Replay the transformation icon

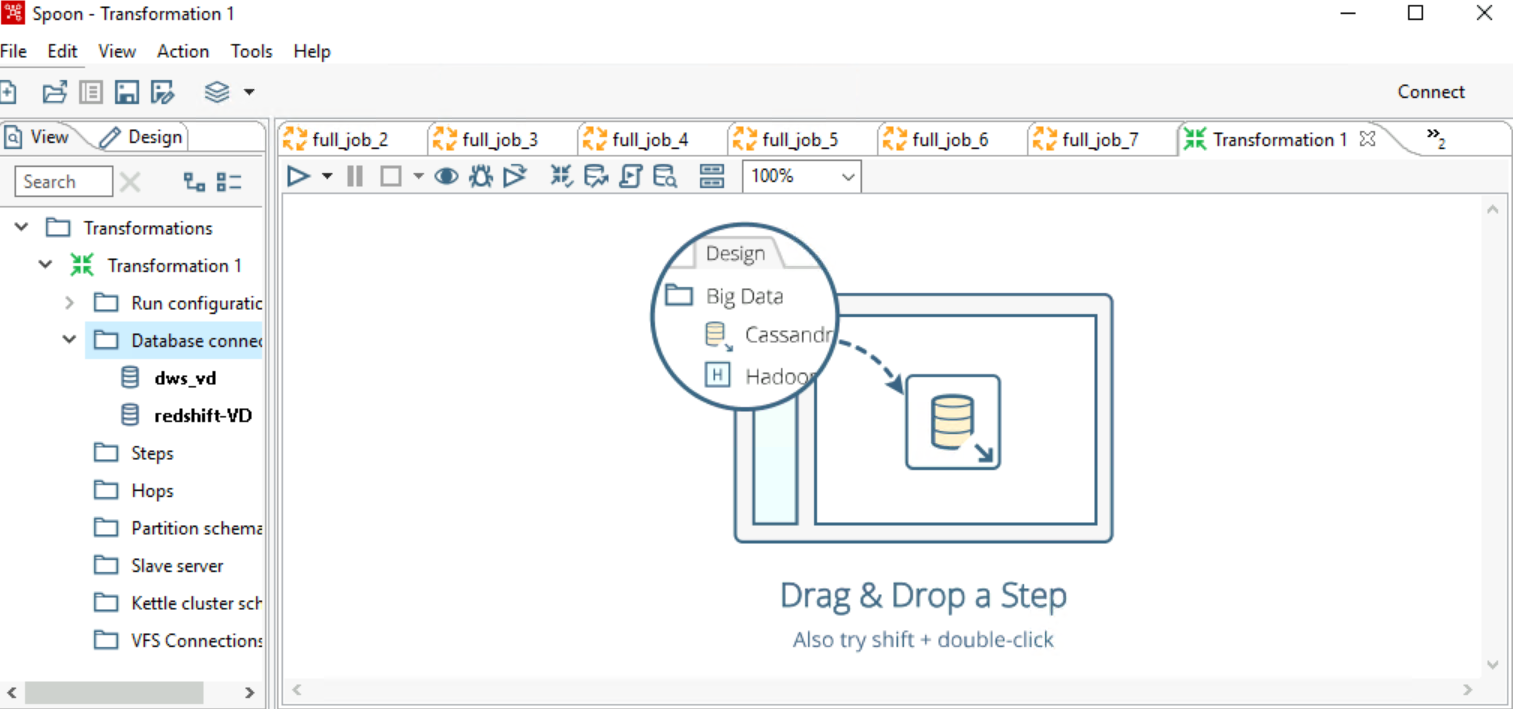coord(514,177)
